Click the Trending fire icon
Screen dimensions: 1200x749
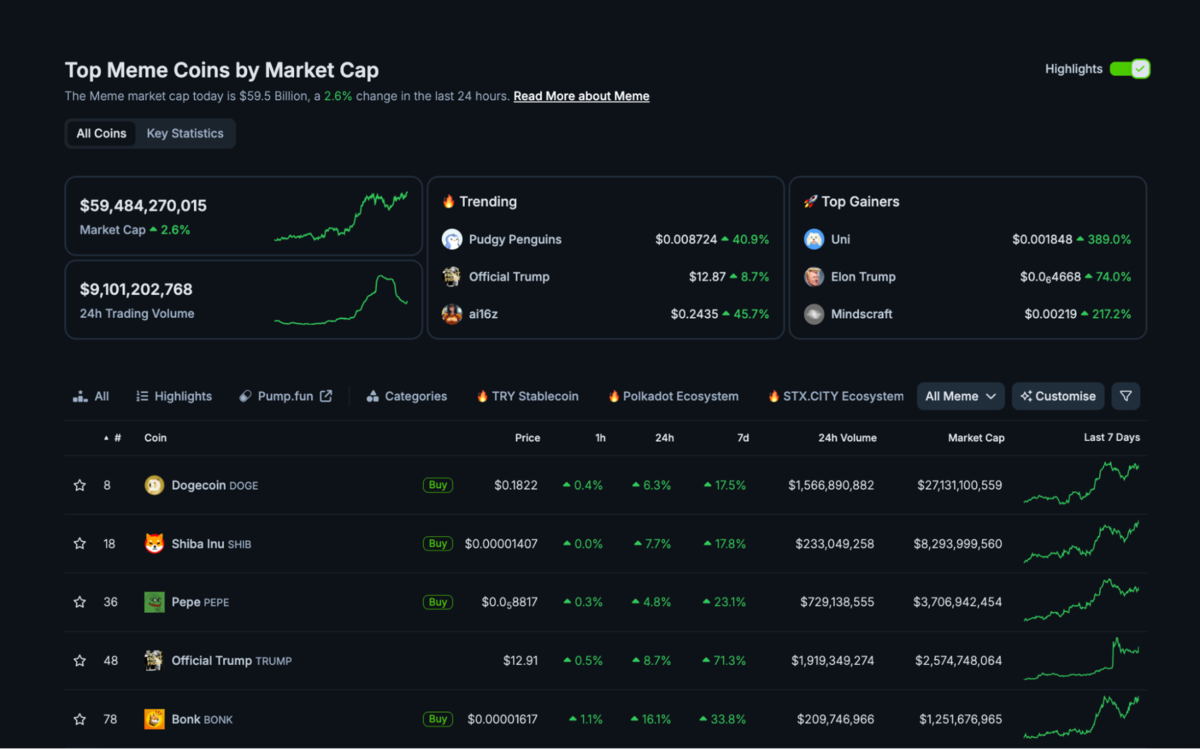pos(449,202)
